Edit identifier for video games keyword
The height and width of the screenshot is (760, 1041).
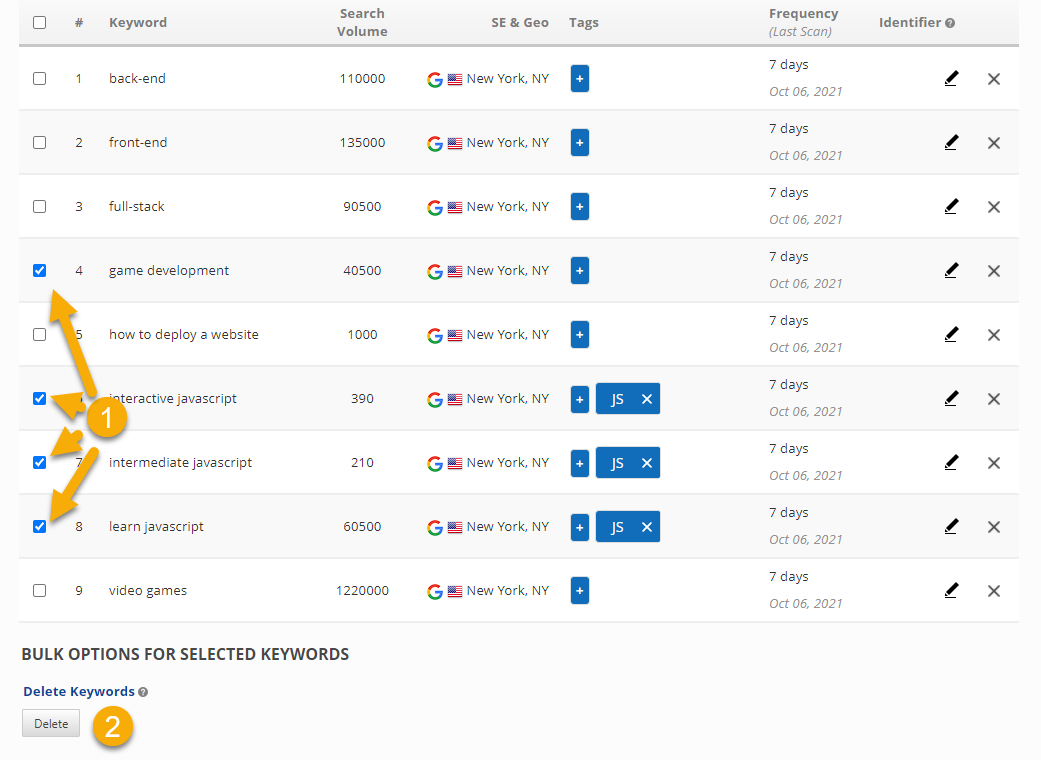pos(950,591)
